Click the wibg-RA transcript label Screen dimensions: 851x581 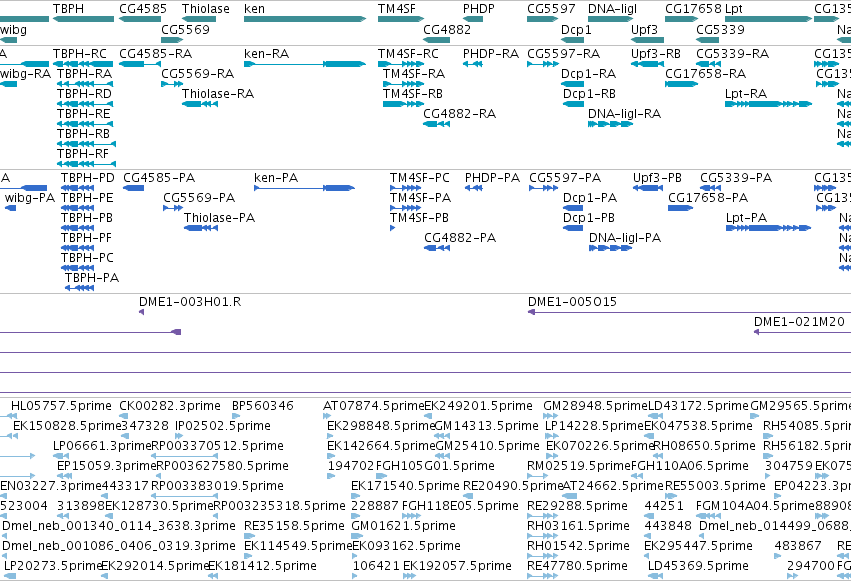pos(26,74)
